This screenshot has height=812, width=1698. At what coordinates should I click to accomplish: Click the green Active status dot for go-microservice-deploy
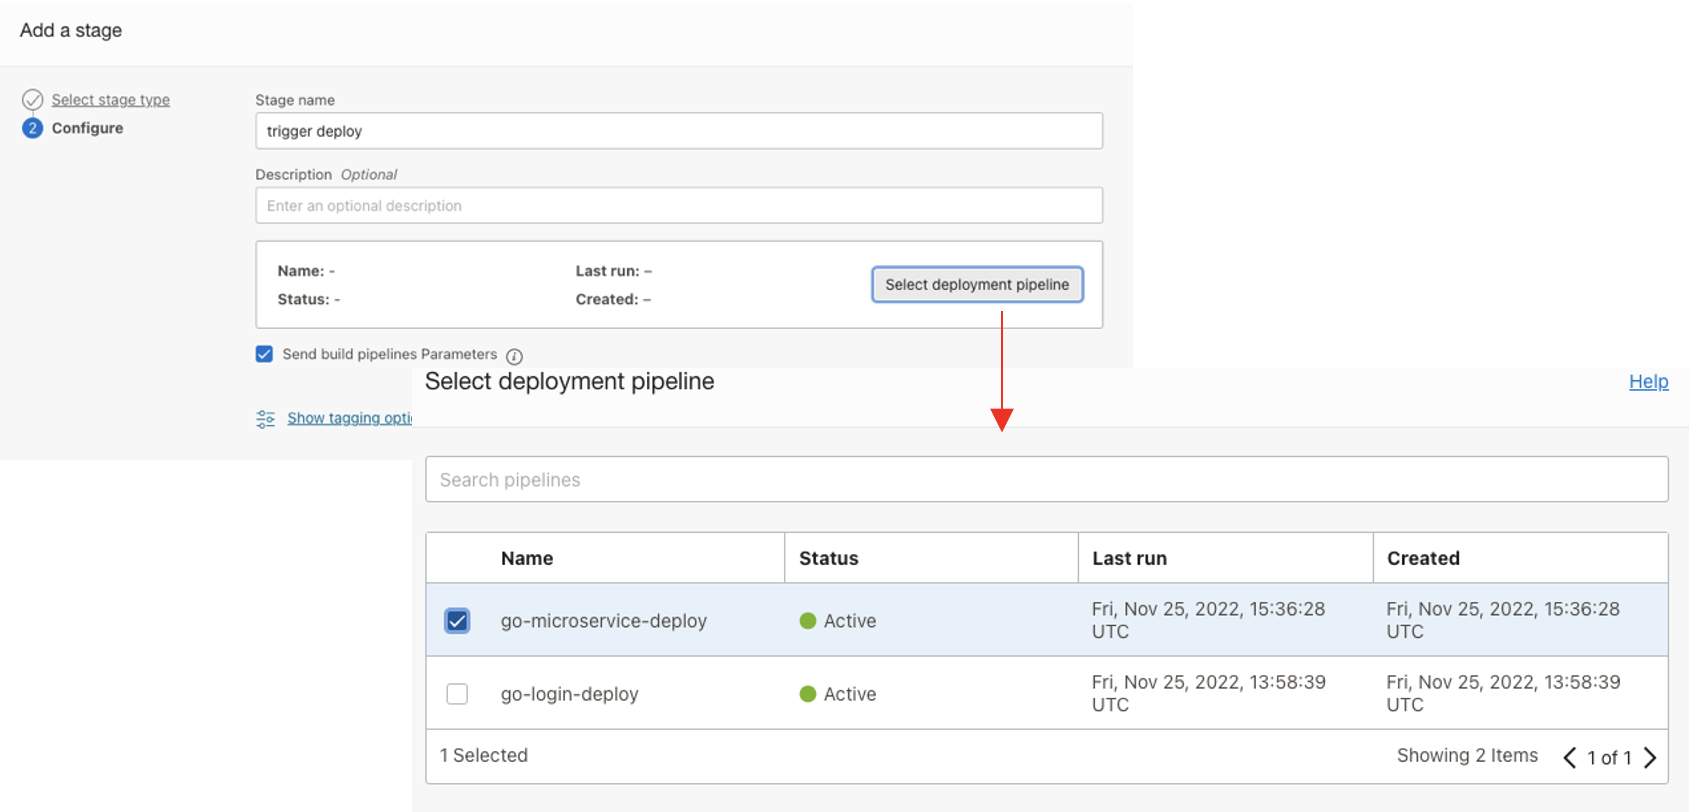[x=808, y=621]
